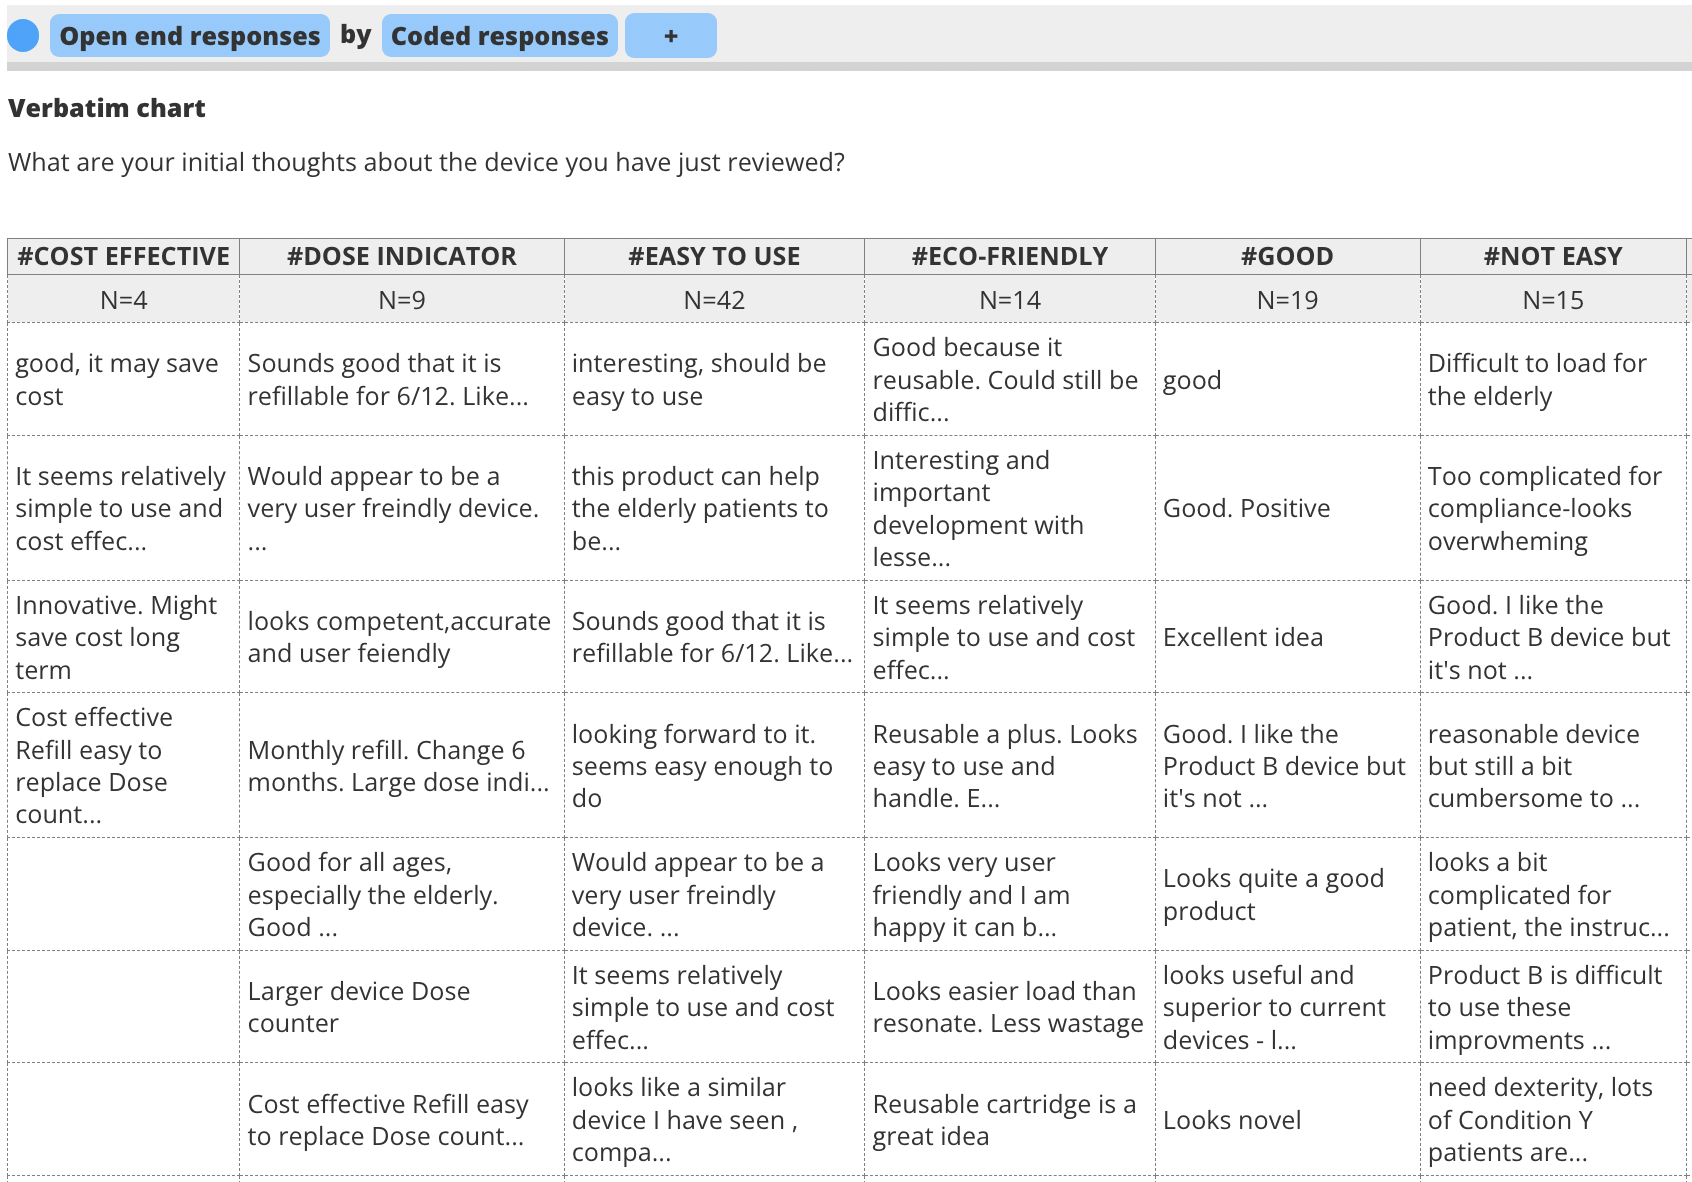Click the 'Looks novel' response cell

click(1232, 1120)
